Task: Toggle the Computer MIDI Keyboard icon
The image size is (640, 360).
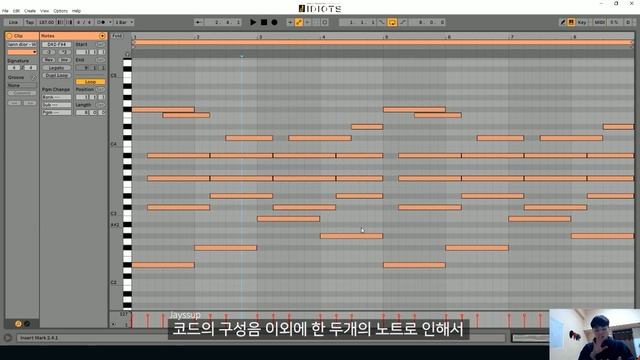Action: [x=571, y=22]
